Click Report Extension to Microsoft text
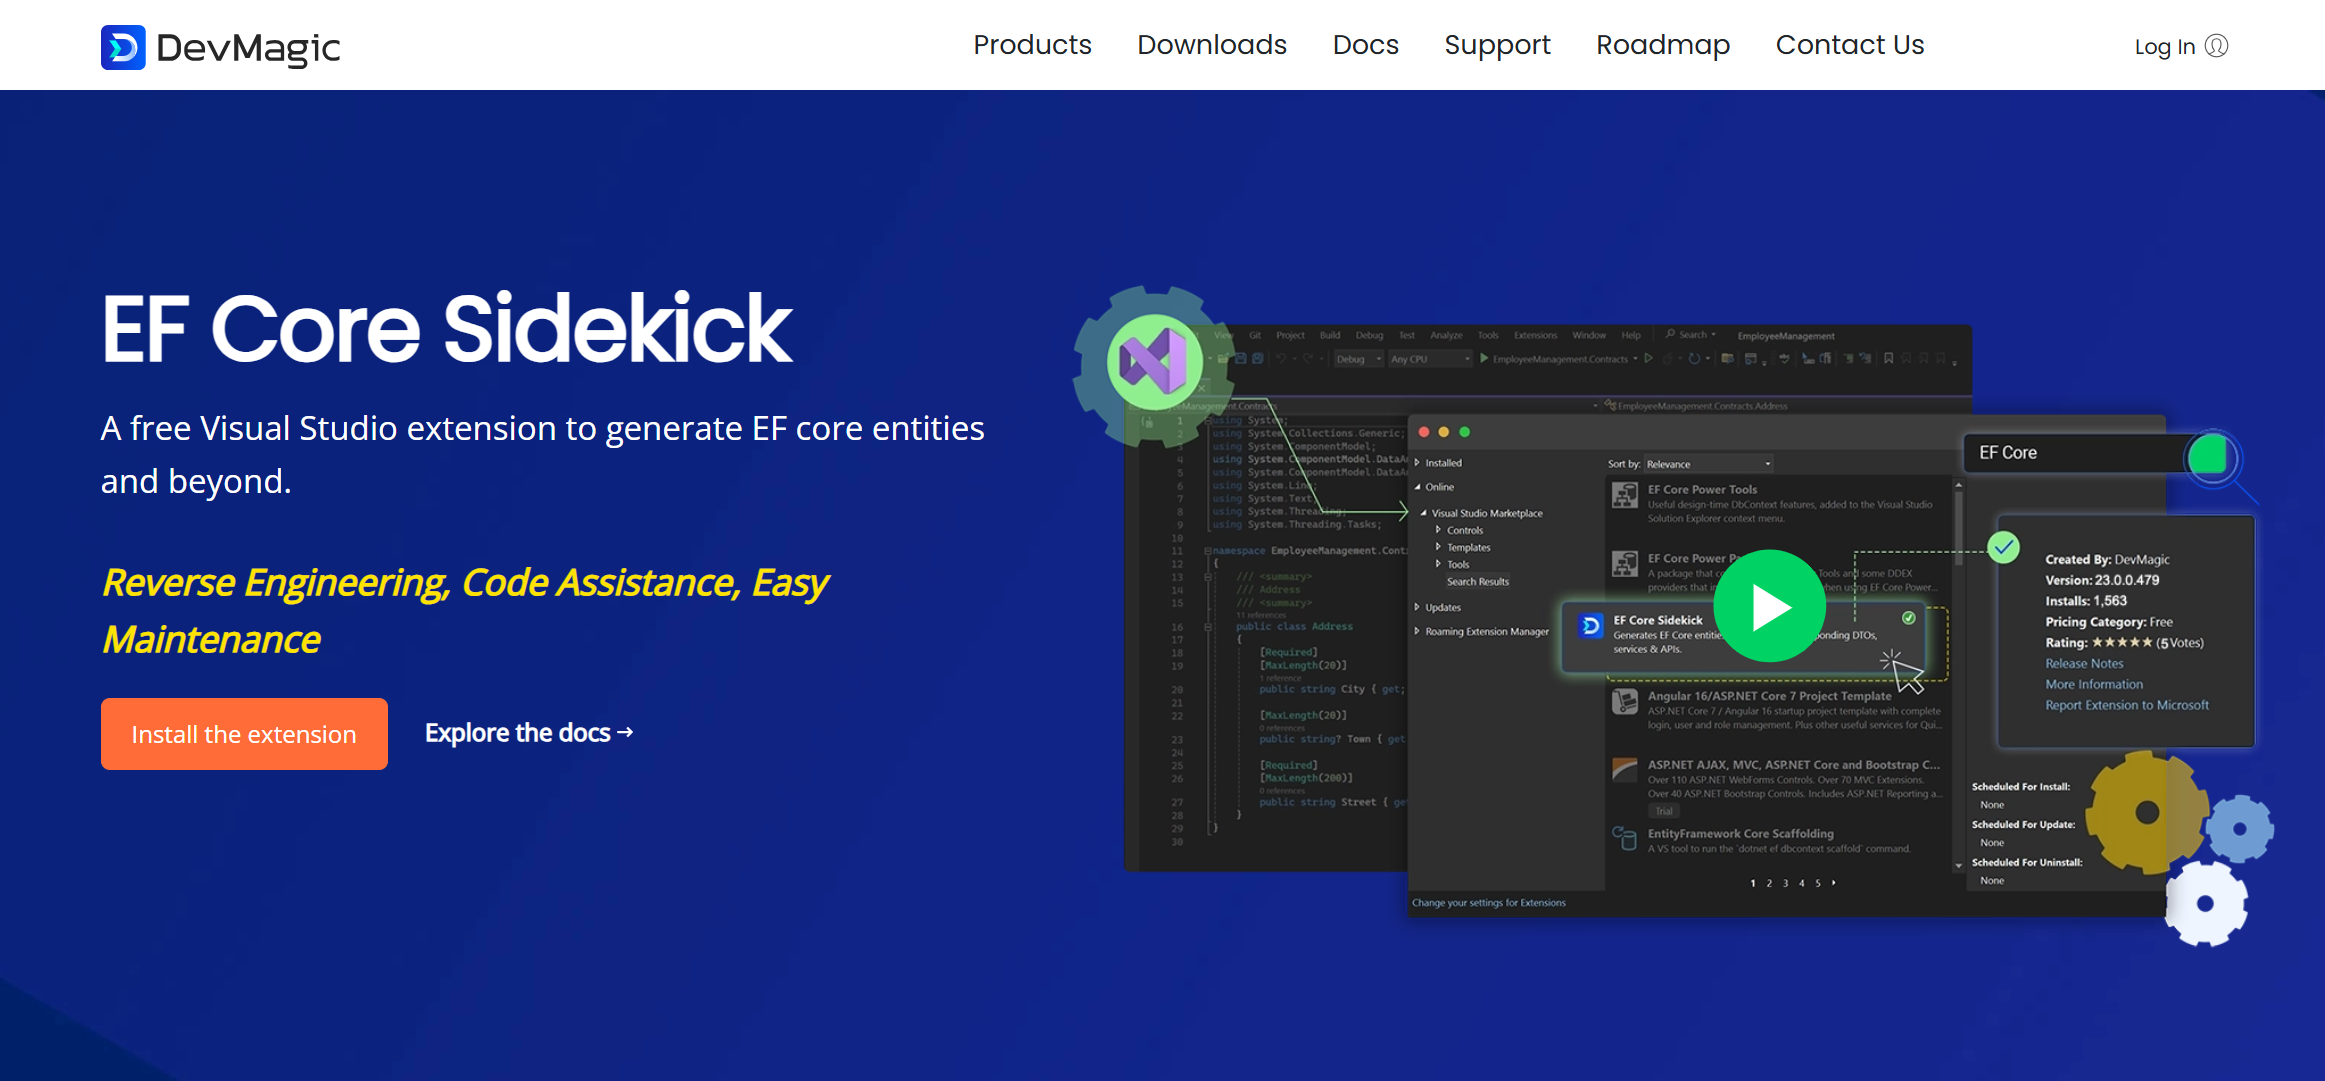The height and width of the screenshot is (1081, 2325). [2127, 705]
